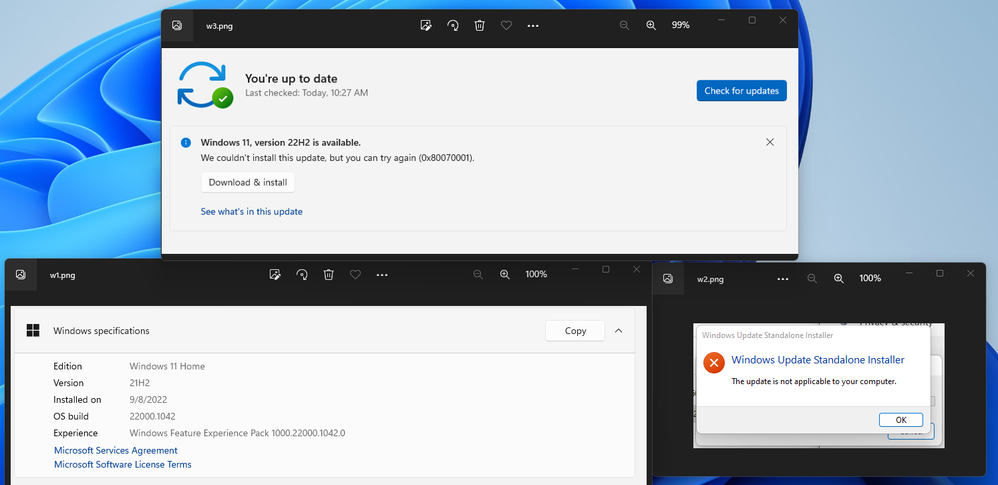Minimize the w2.png window

[909, 274]
